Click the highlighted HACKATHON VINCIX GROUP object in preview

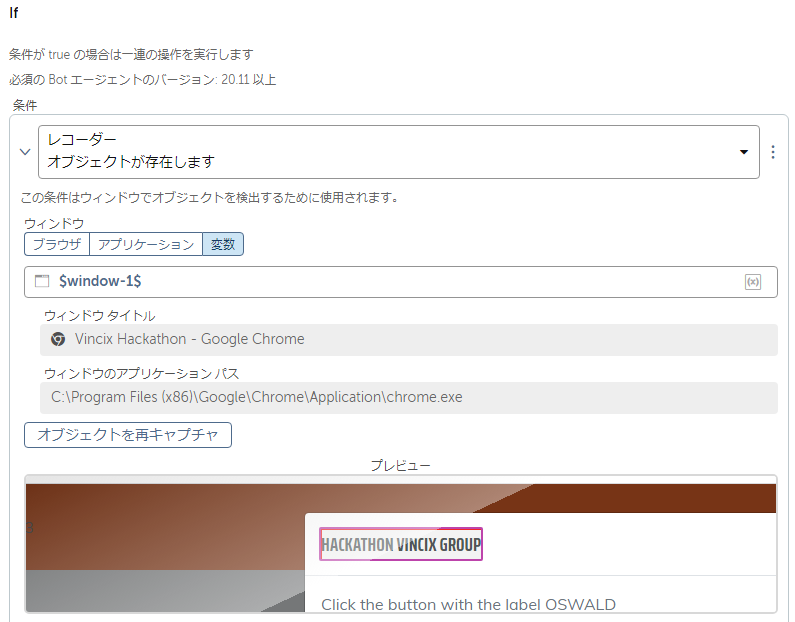tap(401, 544)
